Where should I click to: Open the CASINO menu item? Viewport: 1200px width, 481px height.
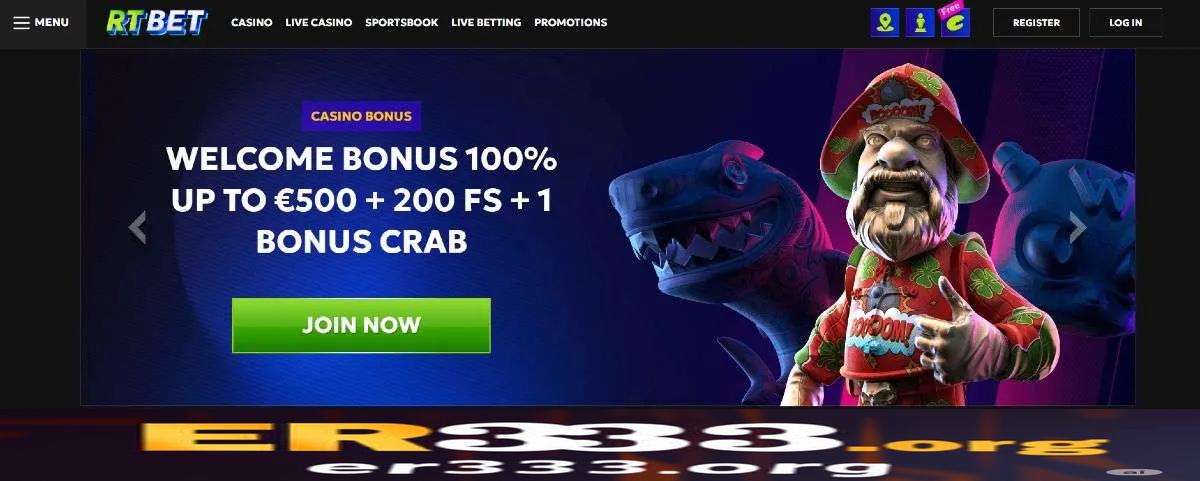tap(251, 22)
